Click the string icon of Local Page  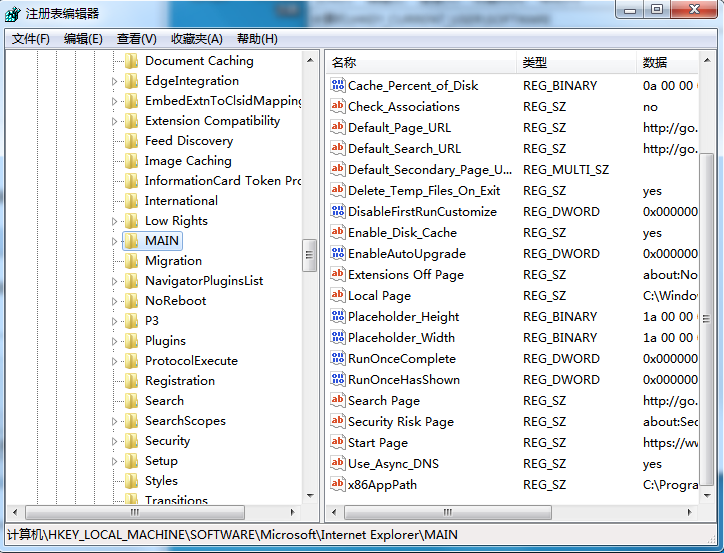[338, 295]
